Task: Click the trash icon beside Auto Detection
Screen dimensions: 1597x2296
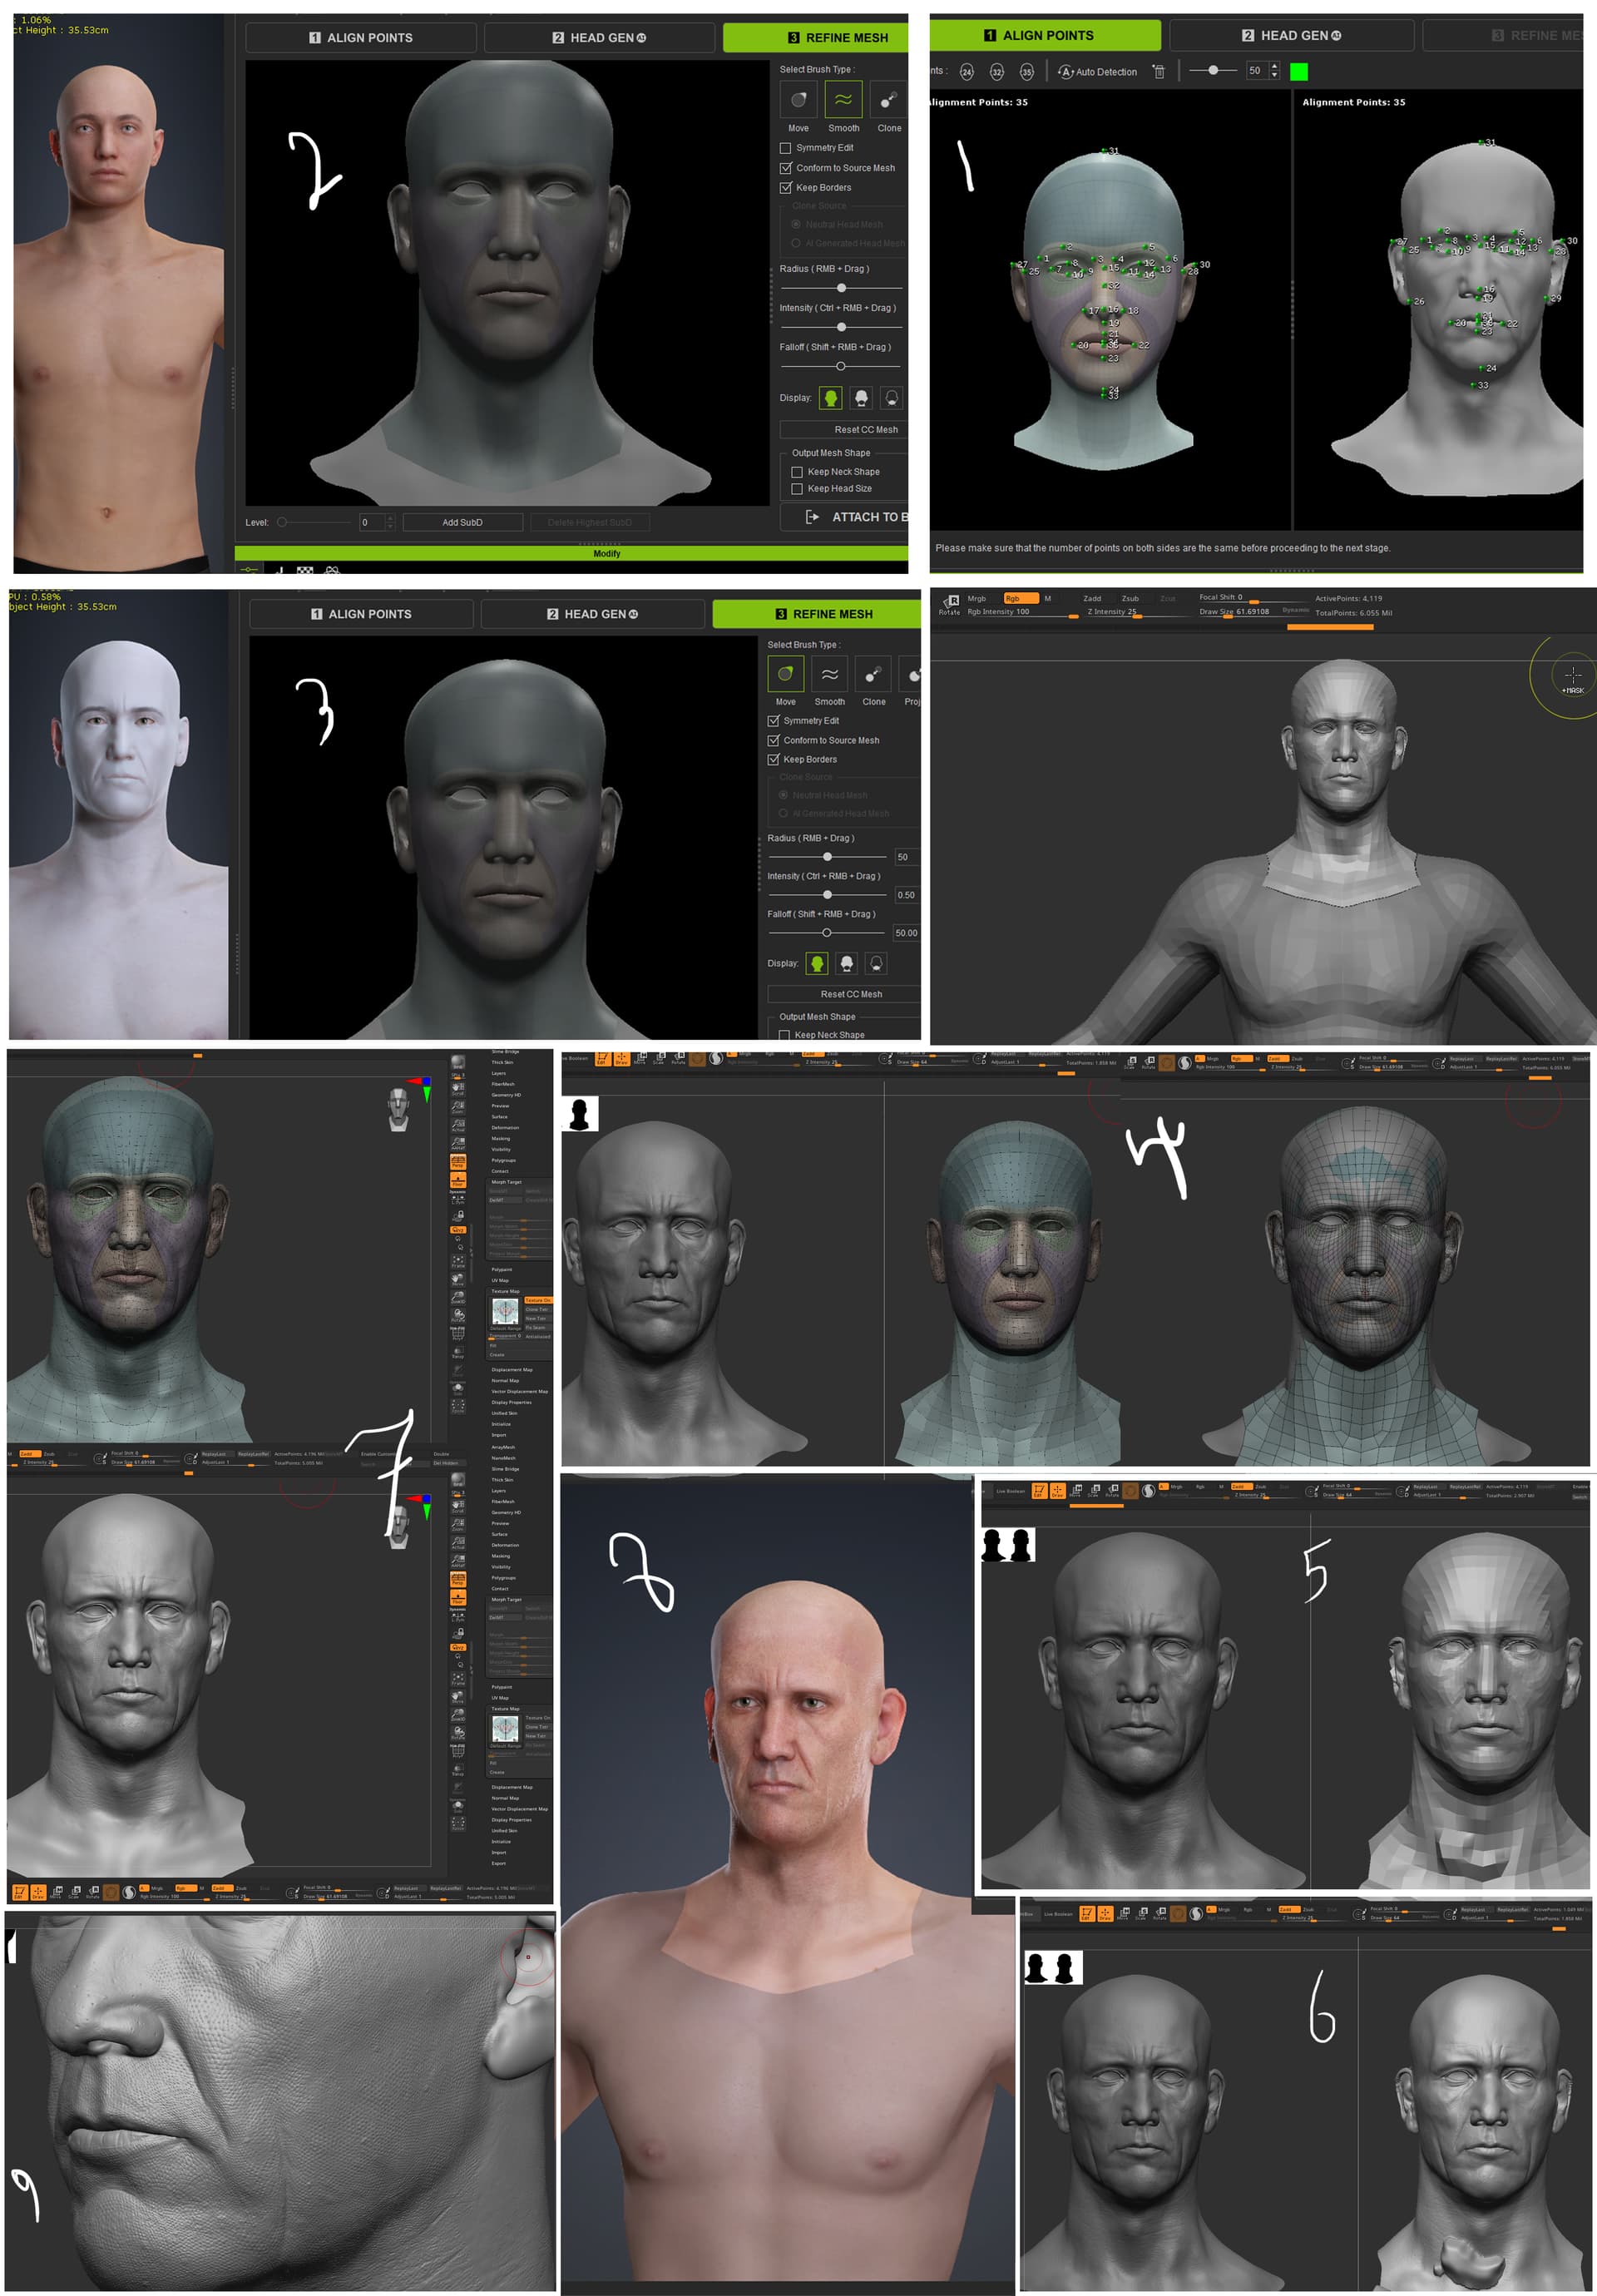Action: (1159, 72)
